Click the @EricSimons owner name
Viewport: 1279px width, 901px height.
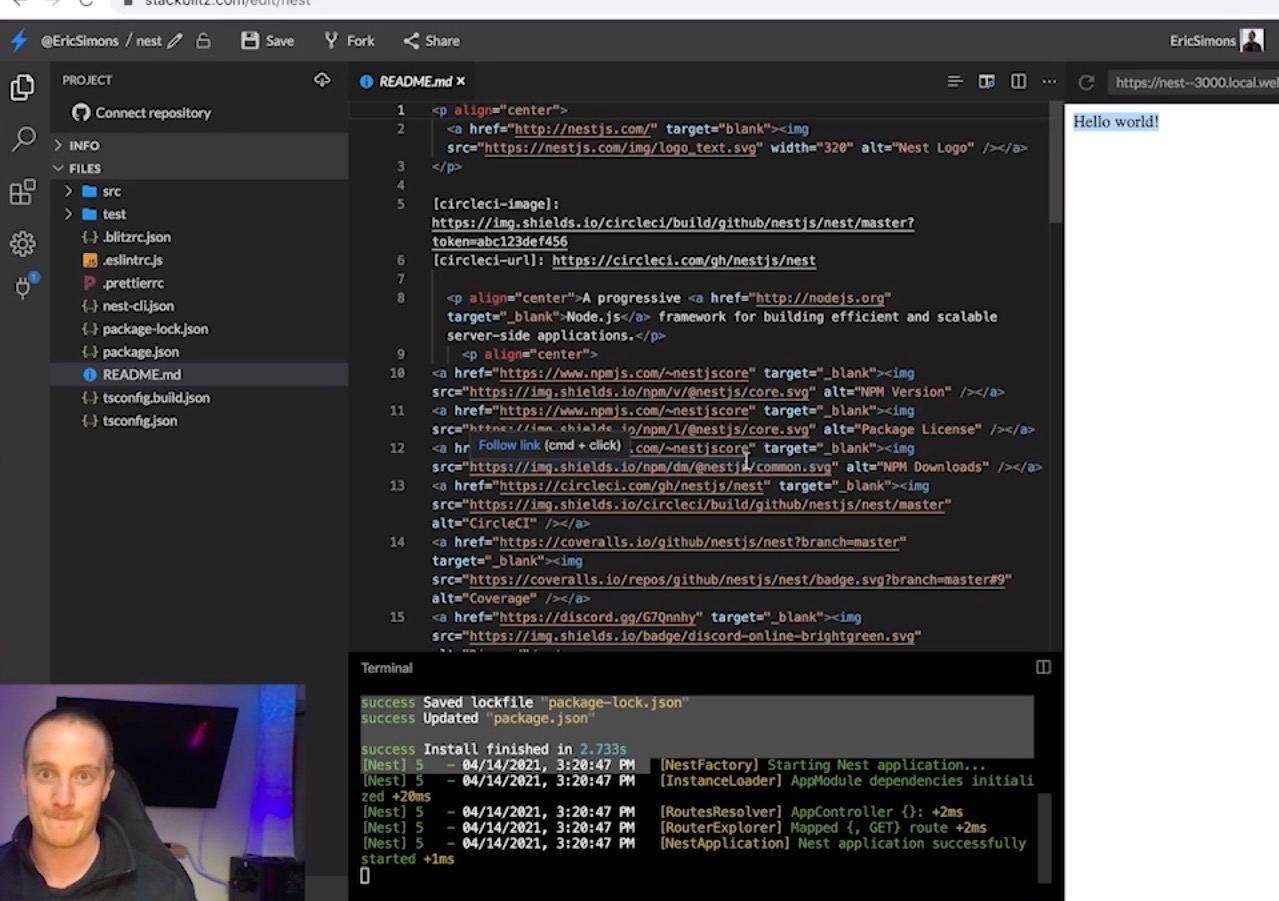click(80, 41)
